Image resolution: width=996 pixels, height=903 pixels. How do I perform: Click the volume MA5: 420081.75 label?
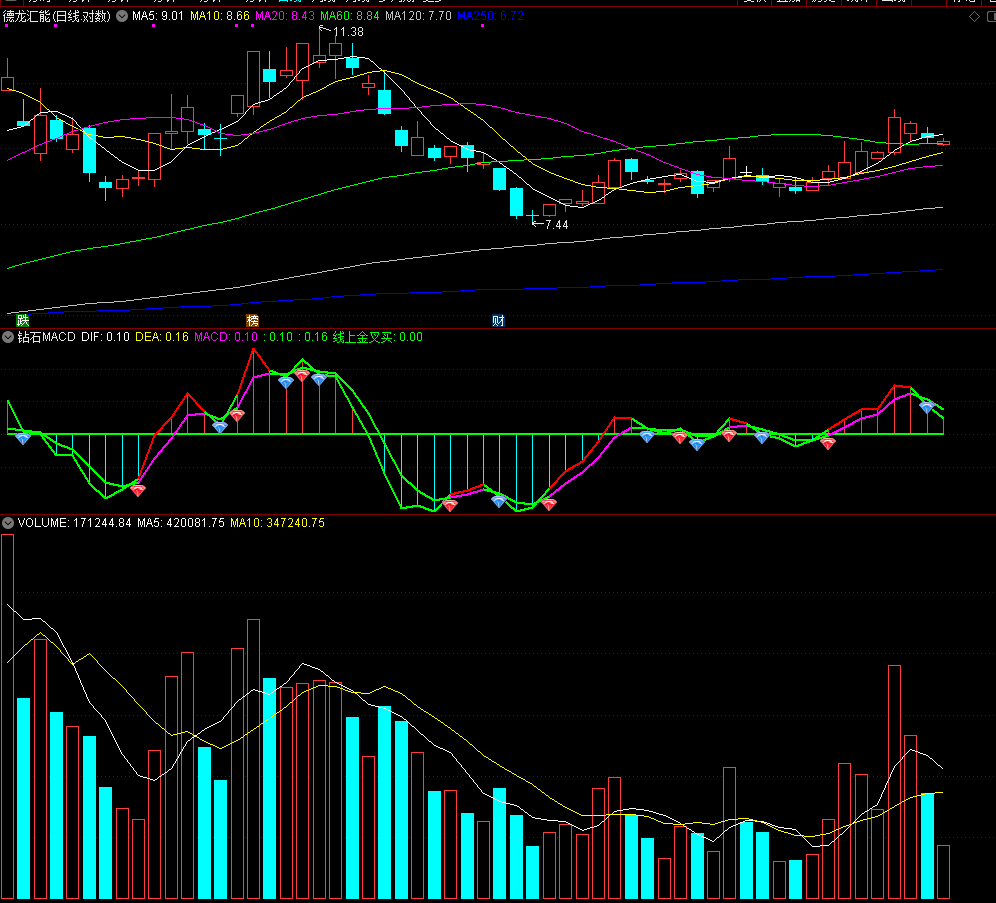point(181,523)
